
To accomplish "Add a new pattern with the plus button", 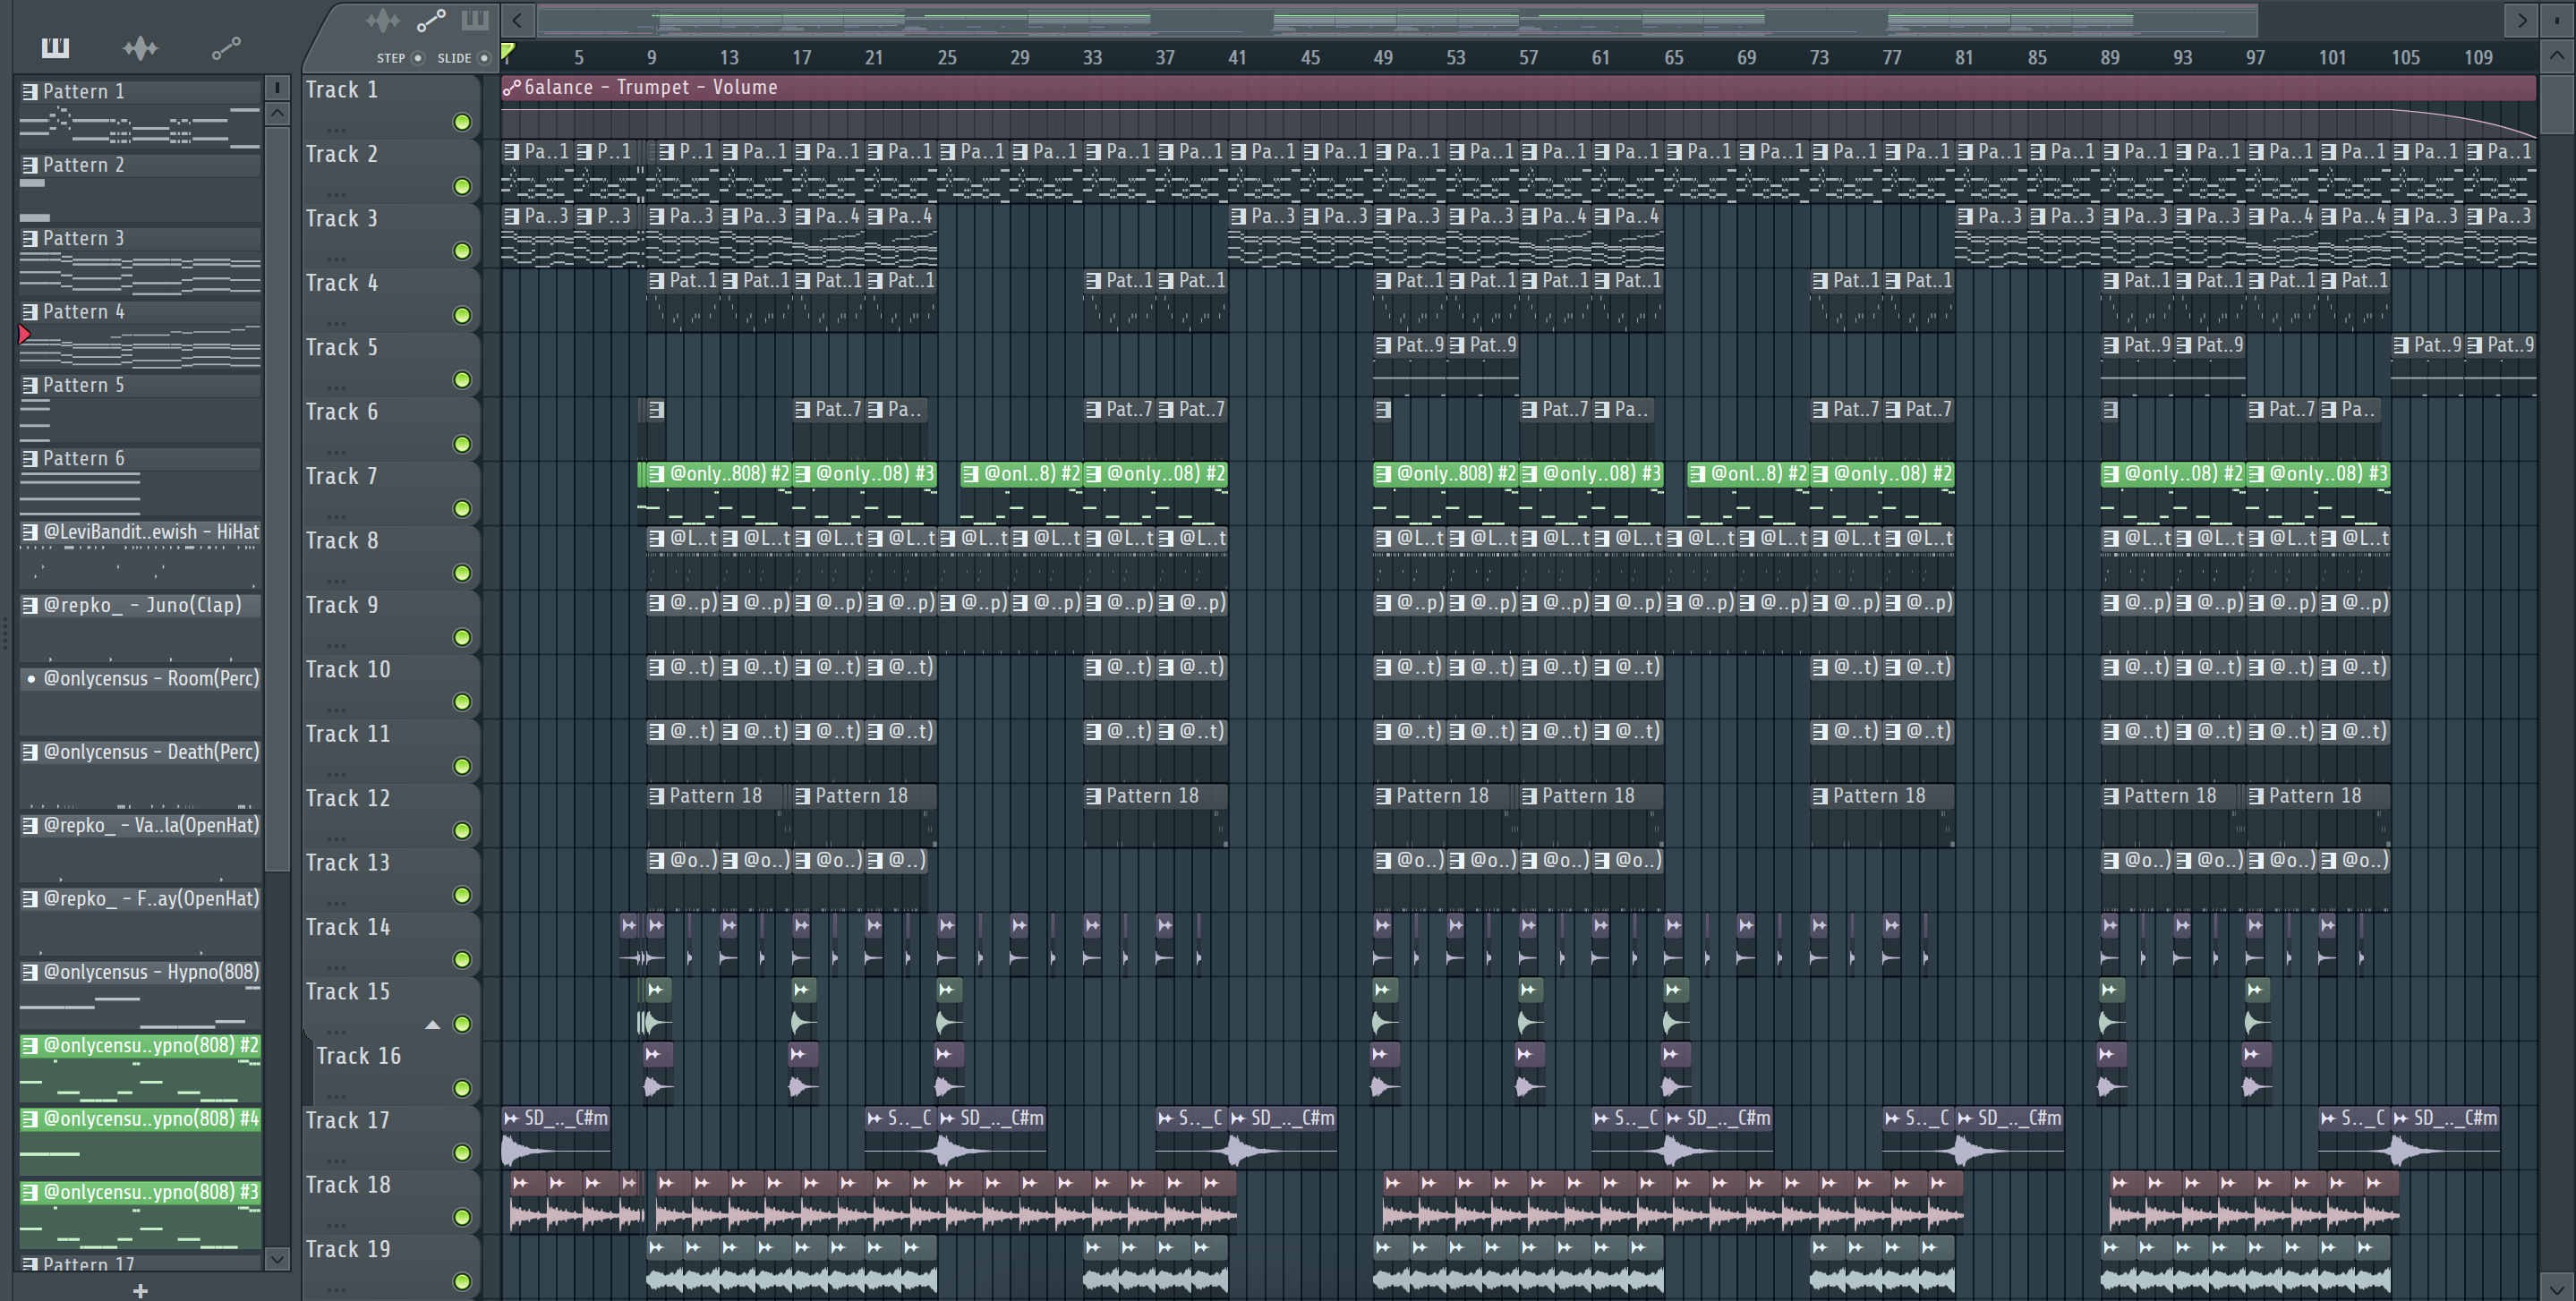I will tap(140, 1290).
